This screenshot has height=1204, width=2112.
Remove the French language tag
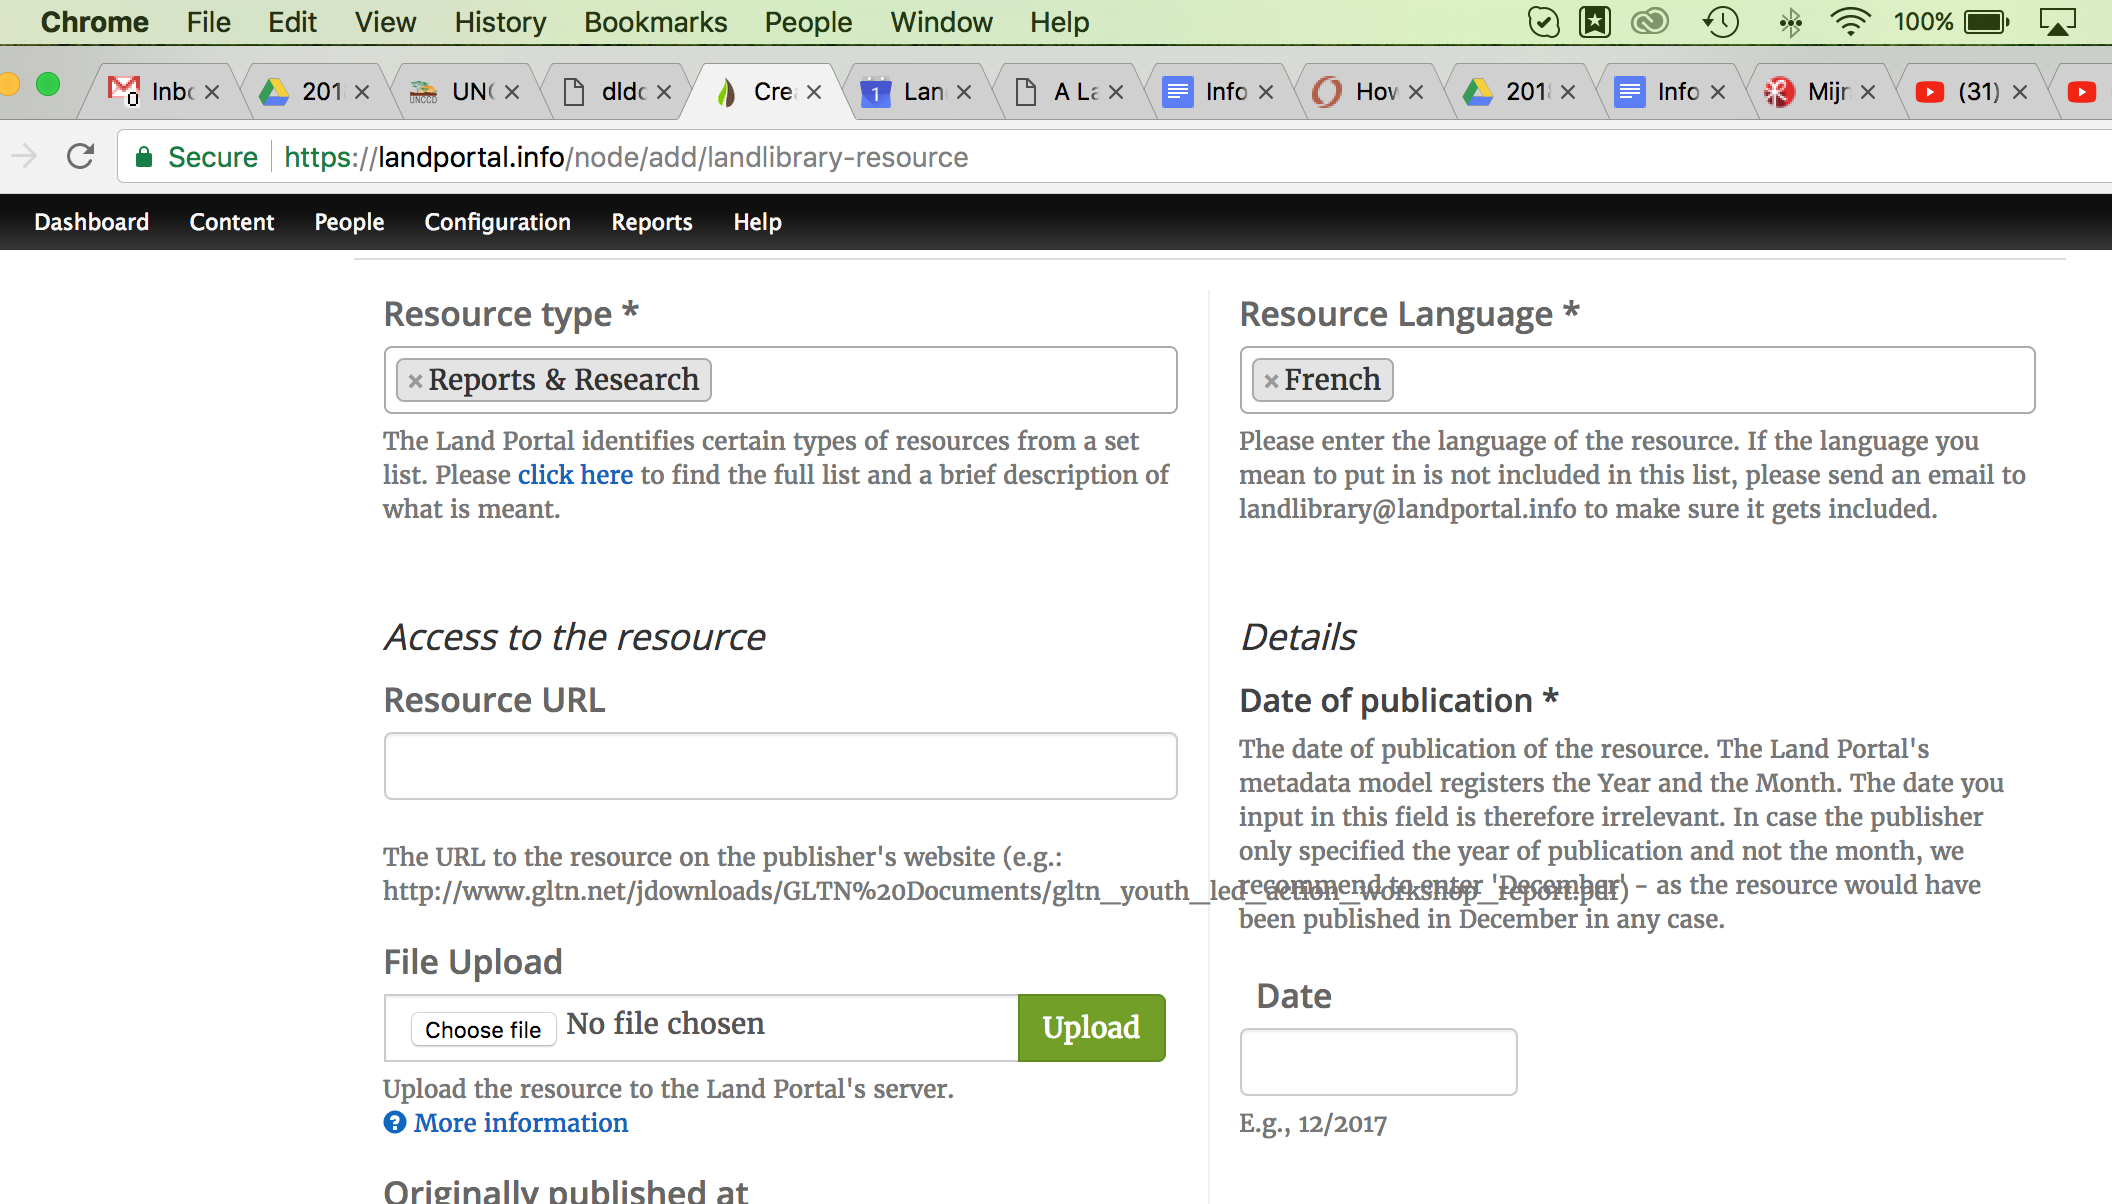1271,381
